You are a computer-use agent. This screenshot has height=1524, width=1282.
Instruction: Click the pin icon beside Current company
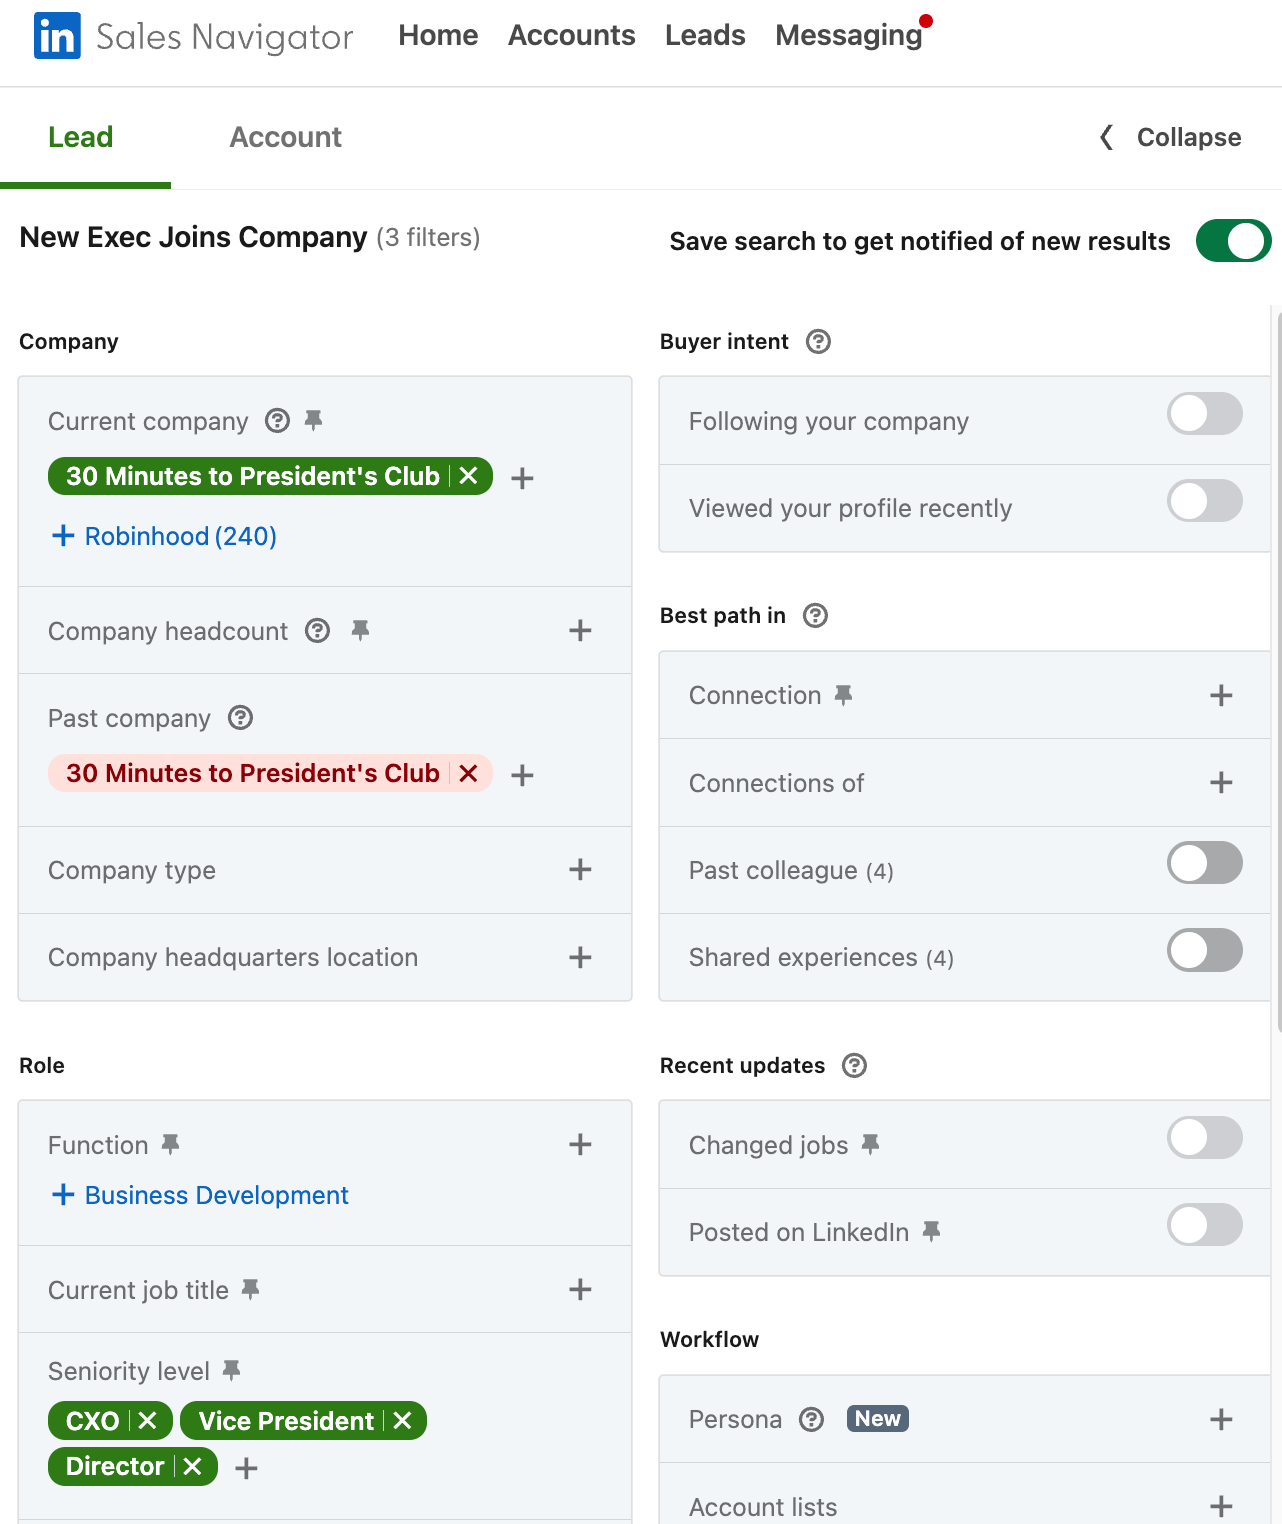tap(313, 420)
